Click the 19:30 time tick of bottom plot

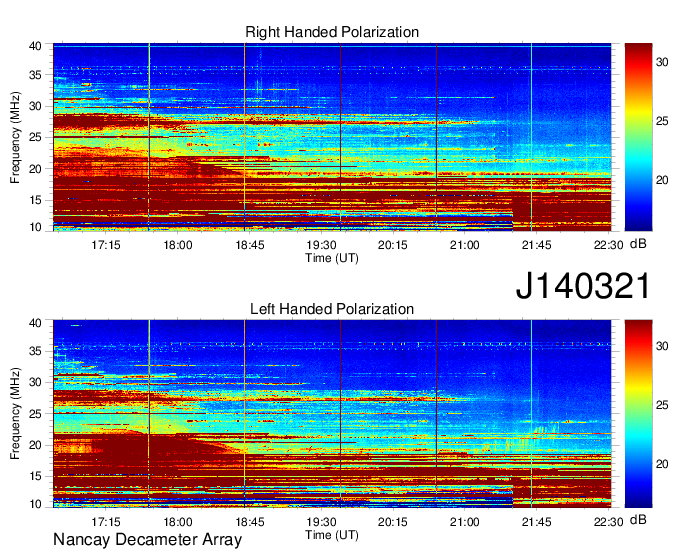coord(321,522)
